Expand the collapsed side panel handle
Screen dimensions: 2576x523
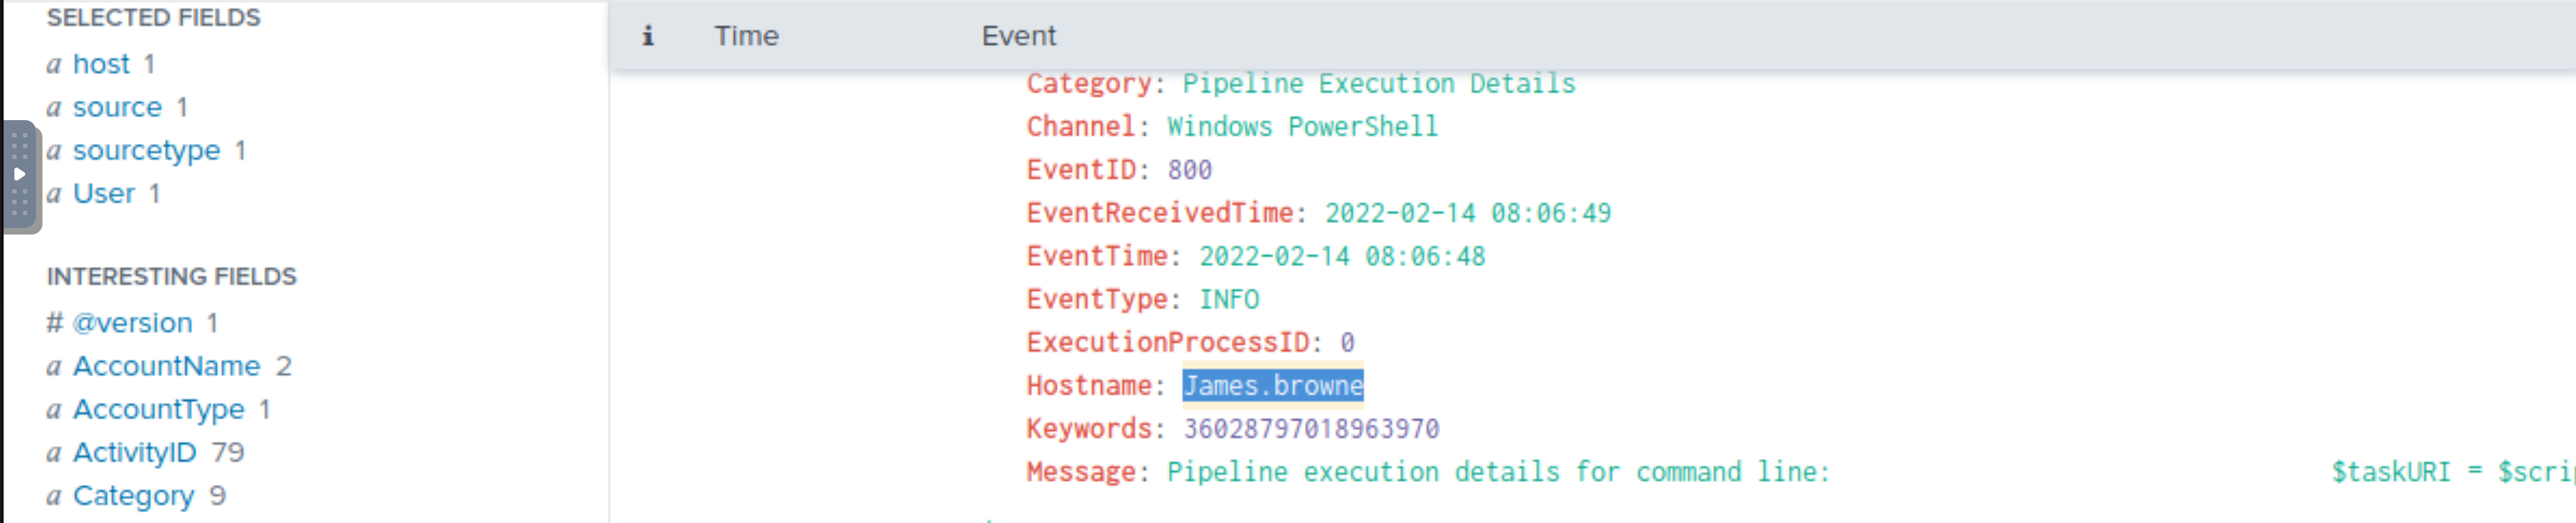pos(20,176)
